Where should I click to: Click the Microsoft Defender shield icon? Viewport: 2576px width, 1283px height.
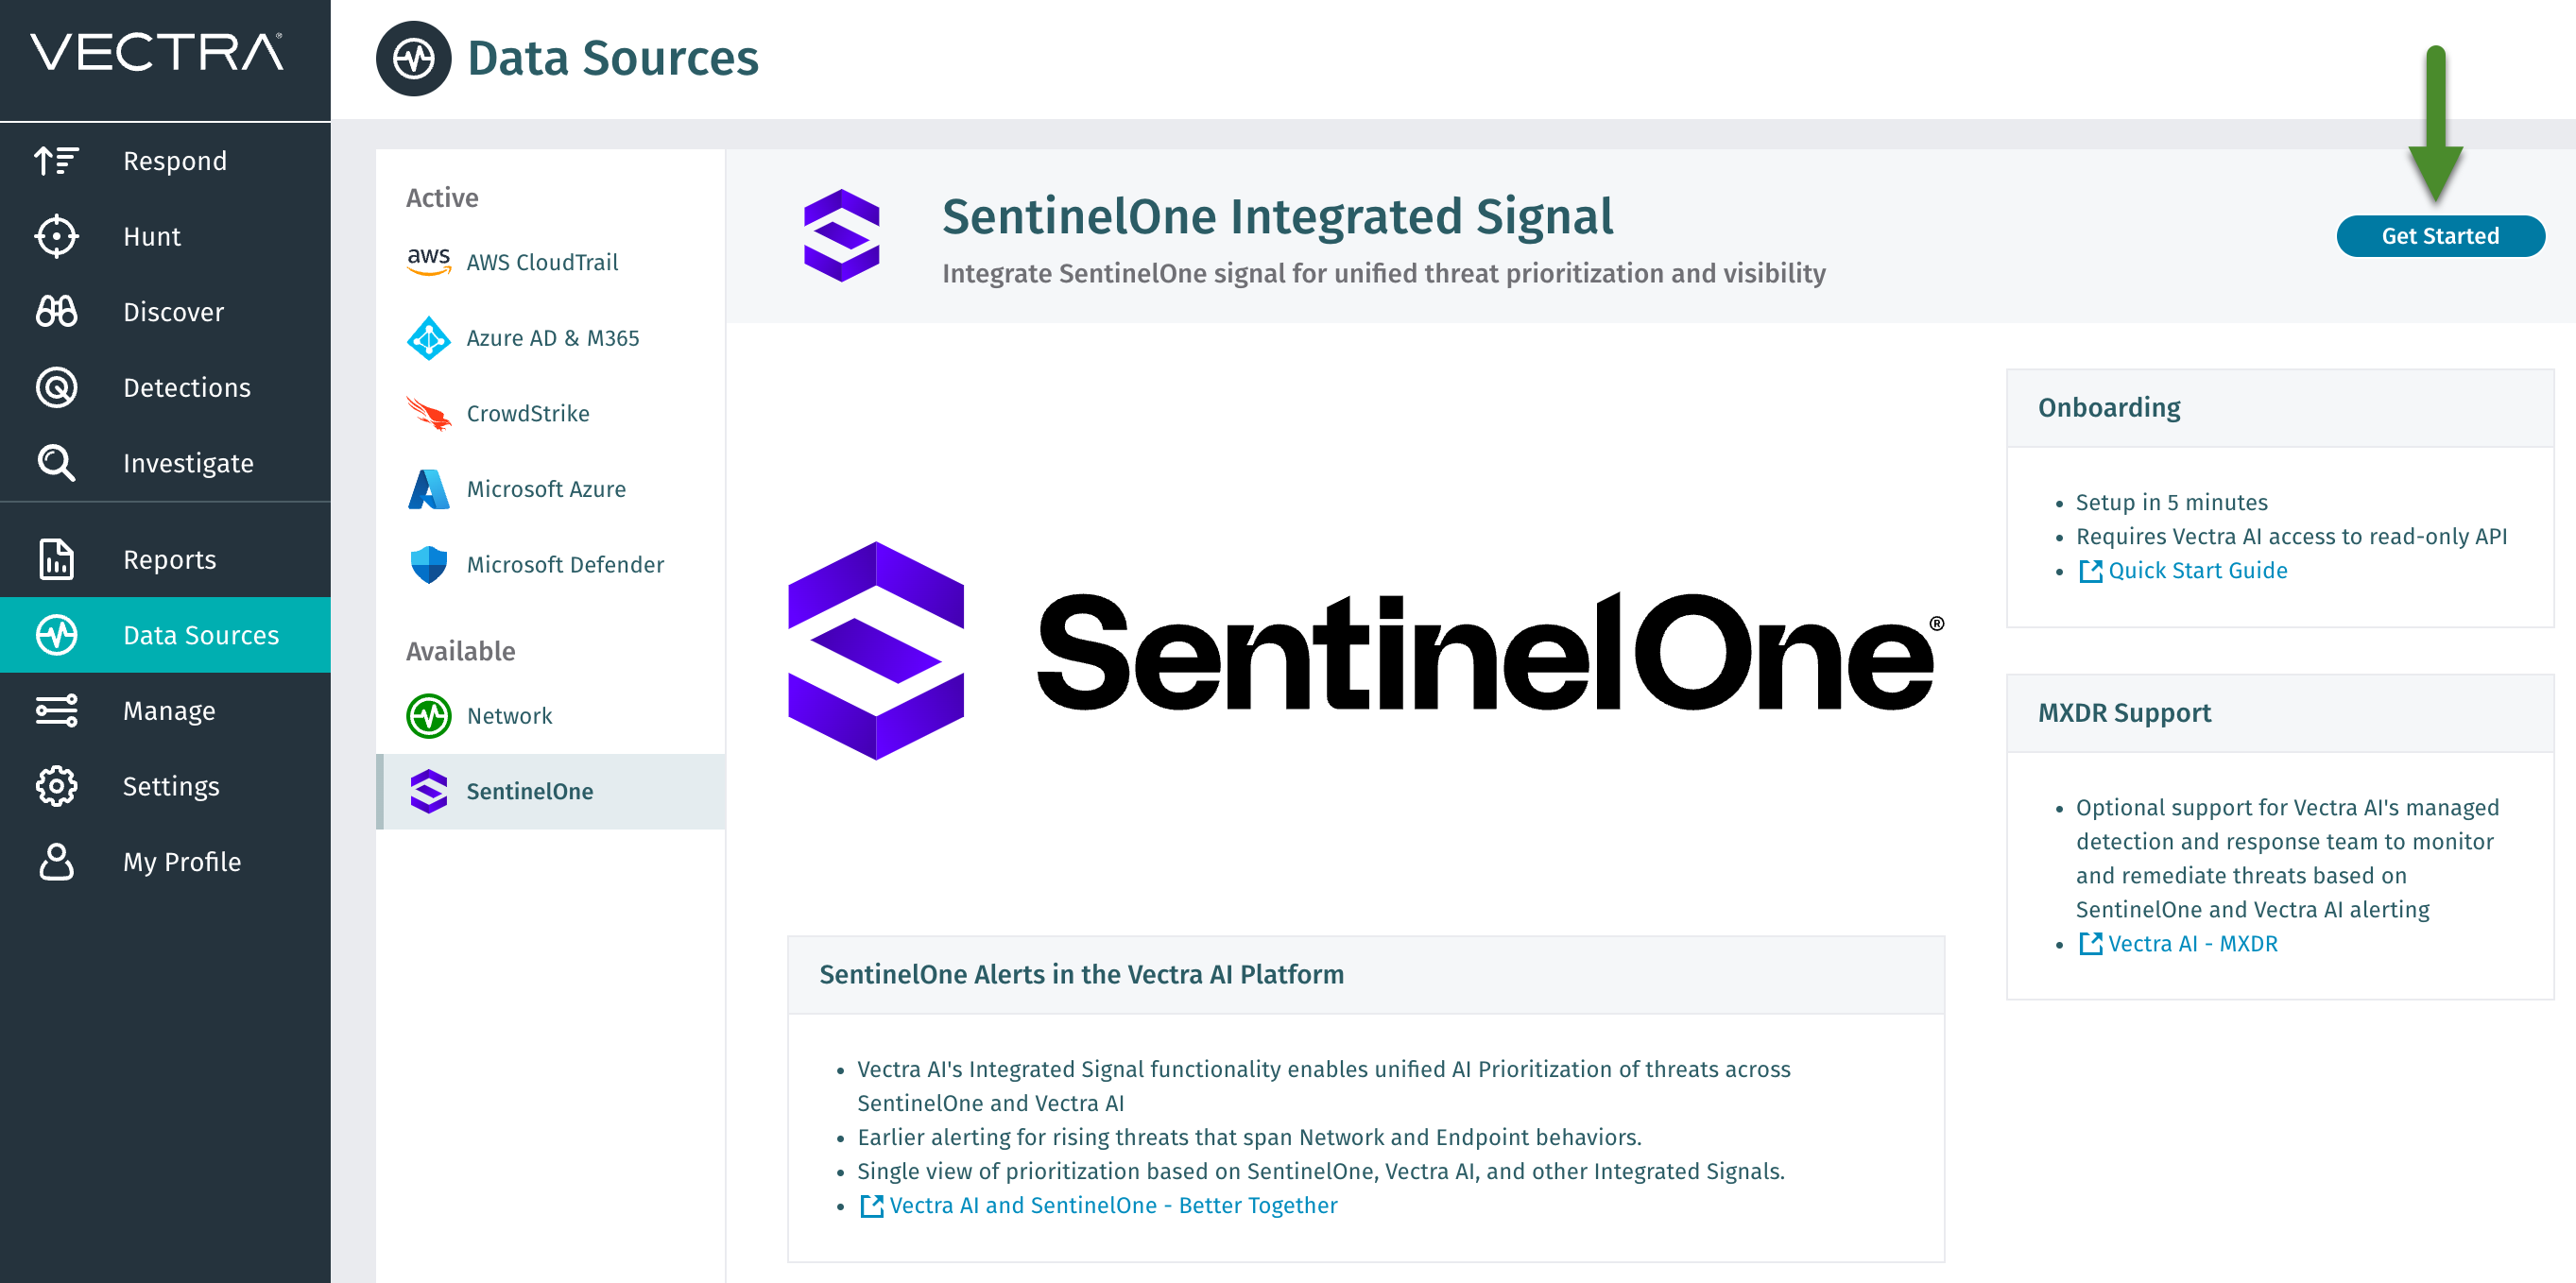point(428,564)
